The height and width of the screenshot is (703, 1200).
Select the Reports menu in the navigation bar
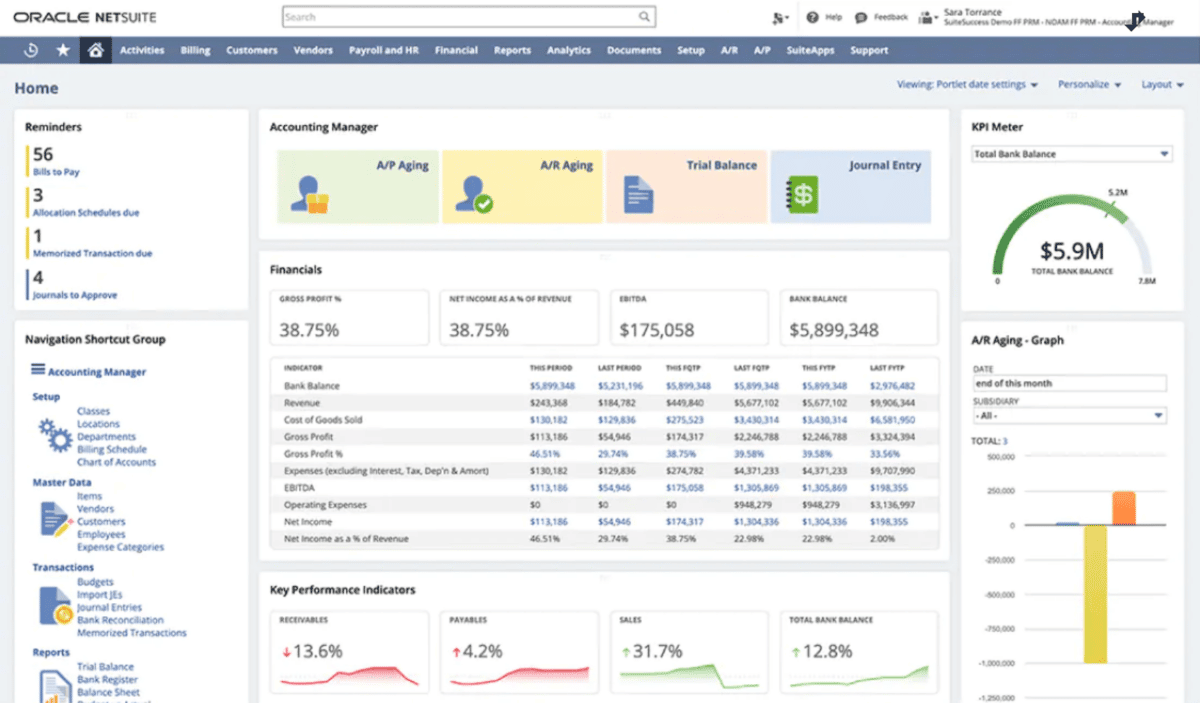[x=512, y=49]
